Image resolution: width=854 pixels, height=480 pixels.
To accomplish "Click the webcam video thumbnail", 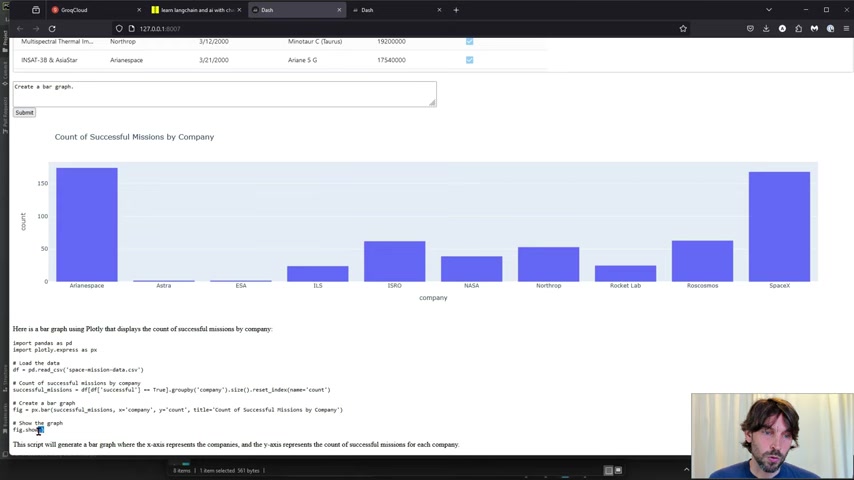I will point(772,436).
